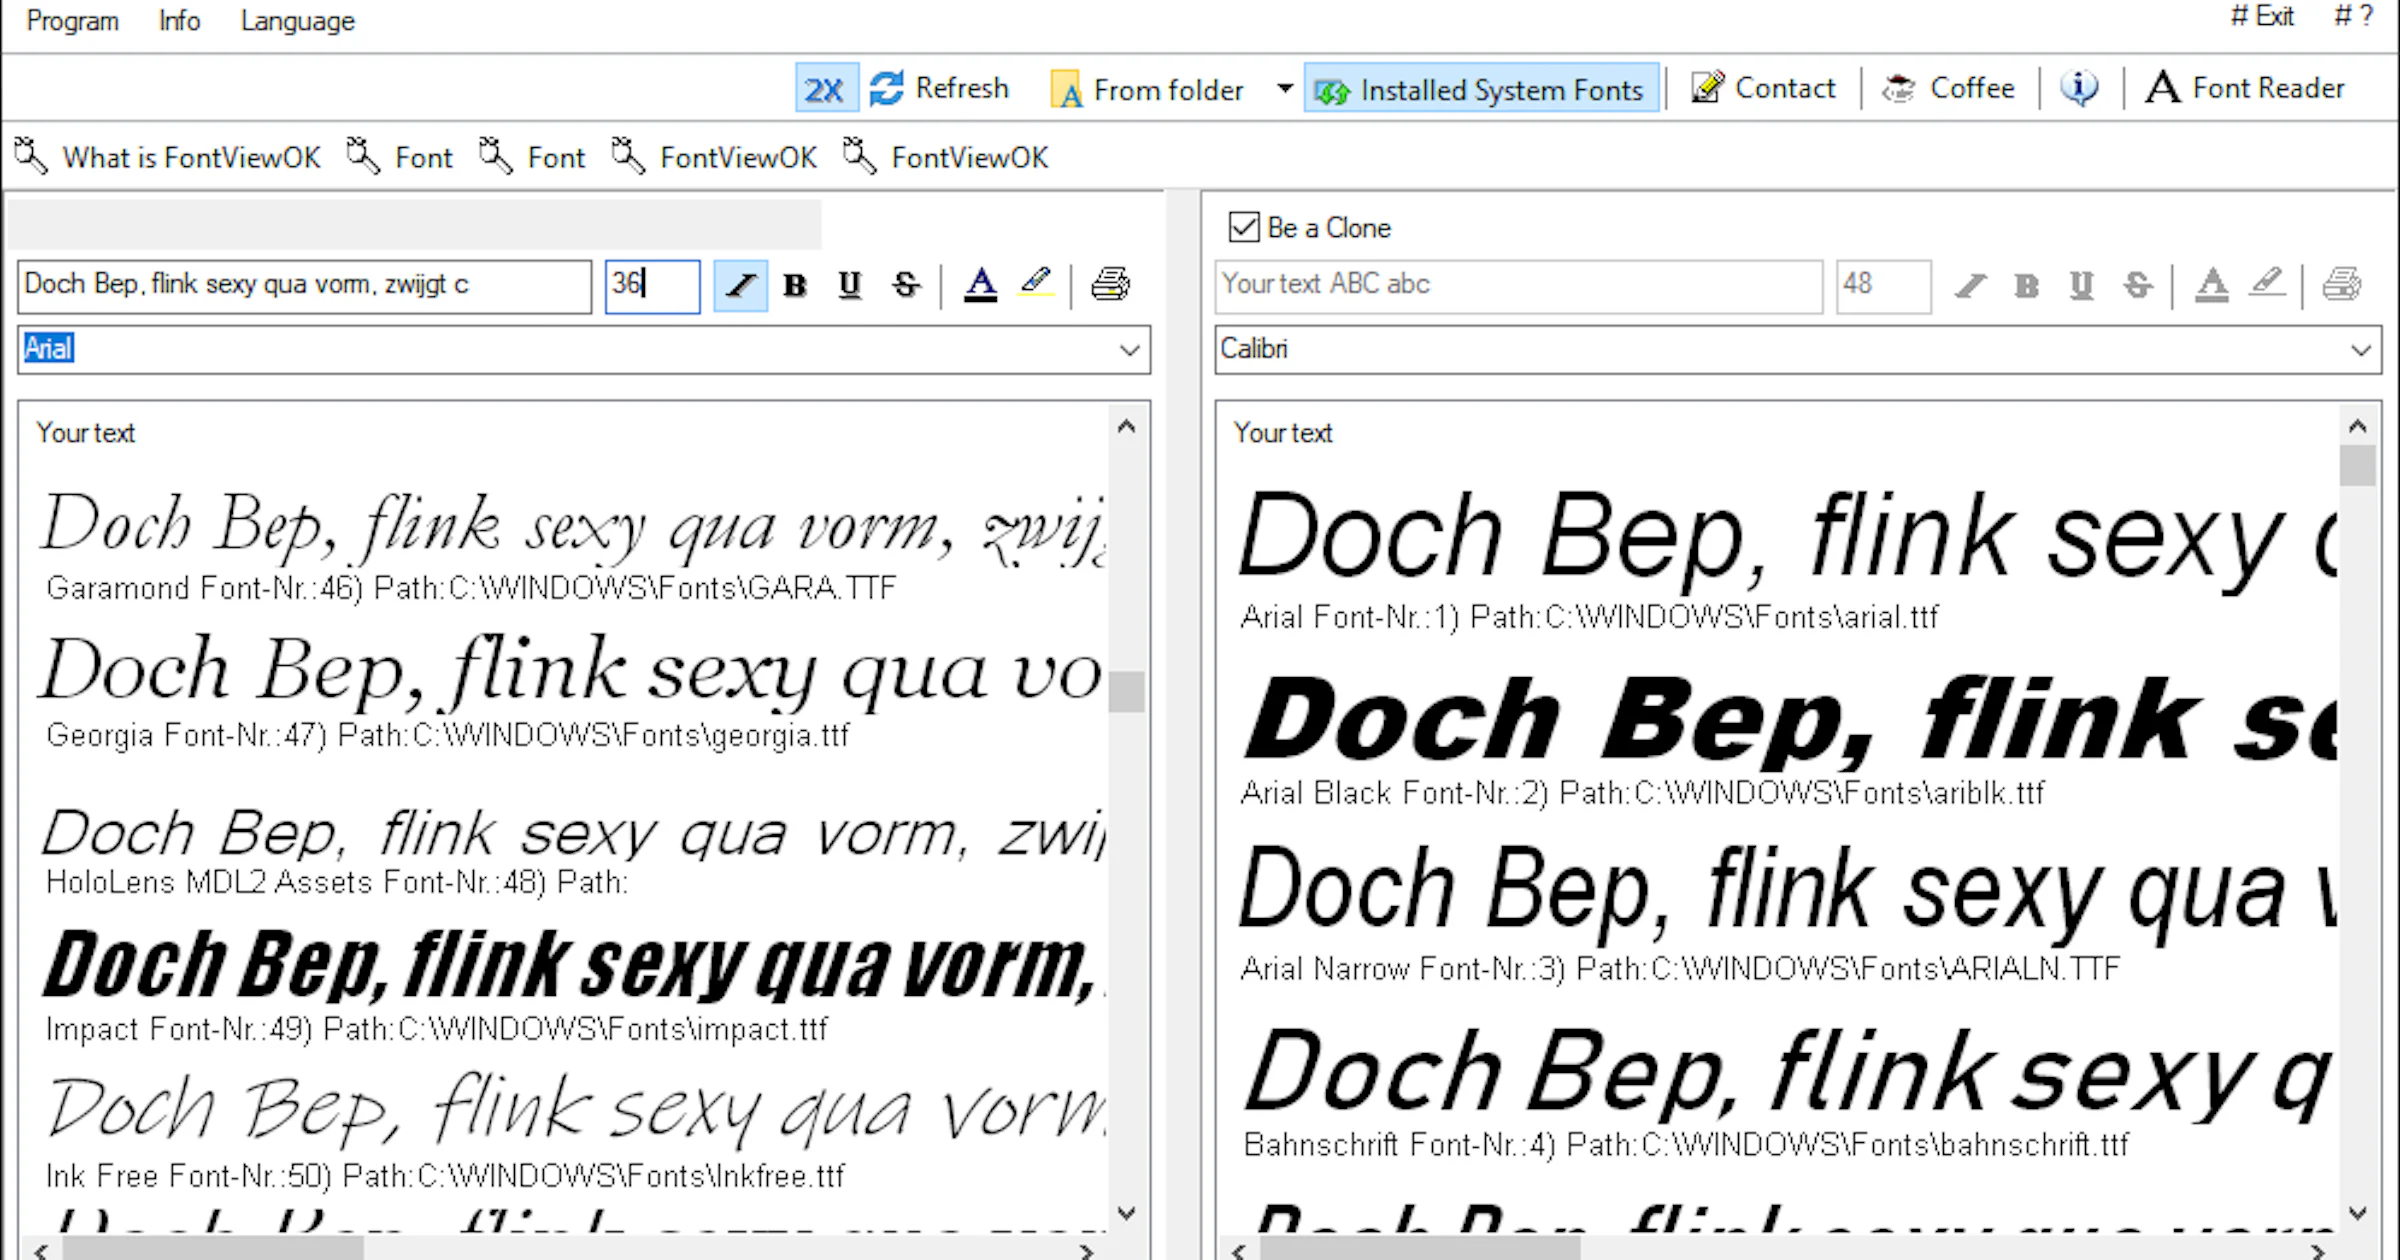The image size is (2400, 1260).
Task: Click the # ? help item
Action: [x=2352, y=17]
